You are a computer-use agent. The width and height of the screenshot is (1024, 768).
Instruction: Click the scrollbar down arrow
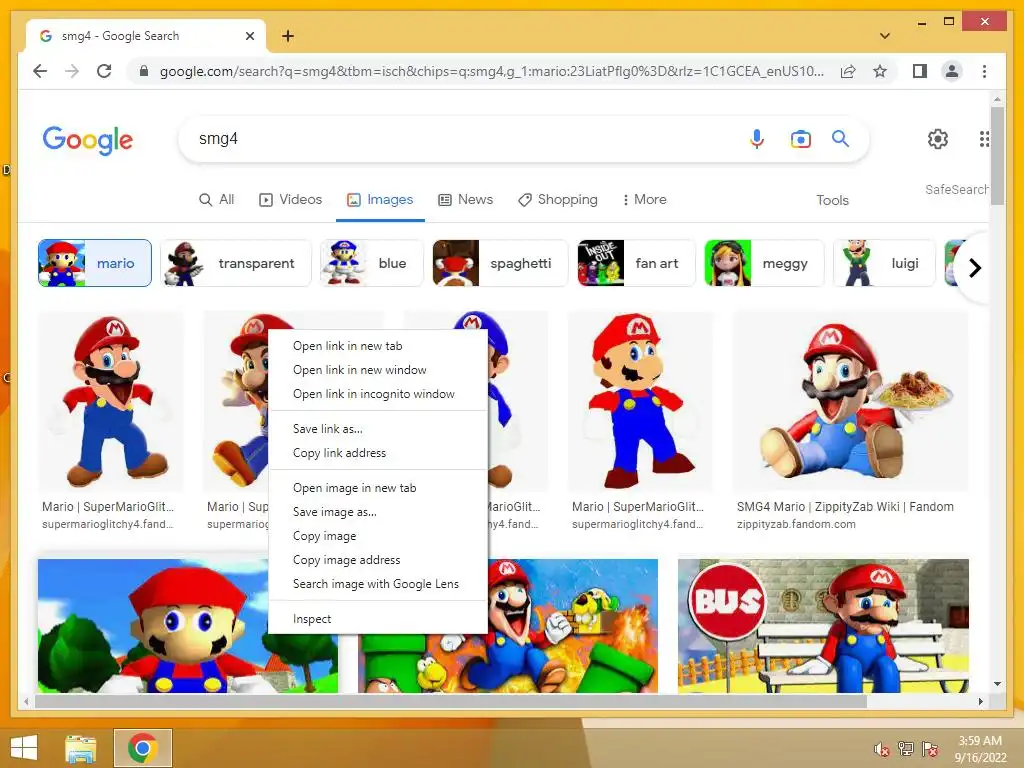[x=997, y=684]
